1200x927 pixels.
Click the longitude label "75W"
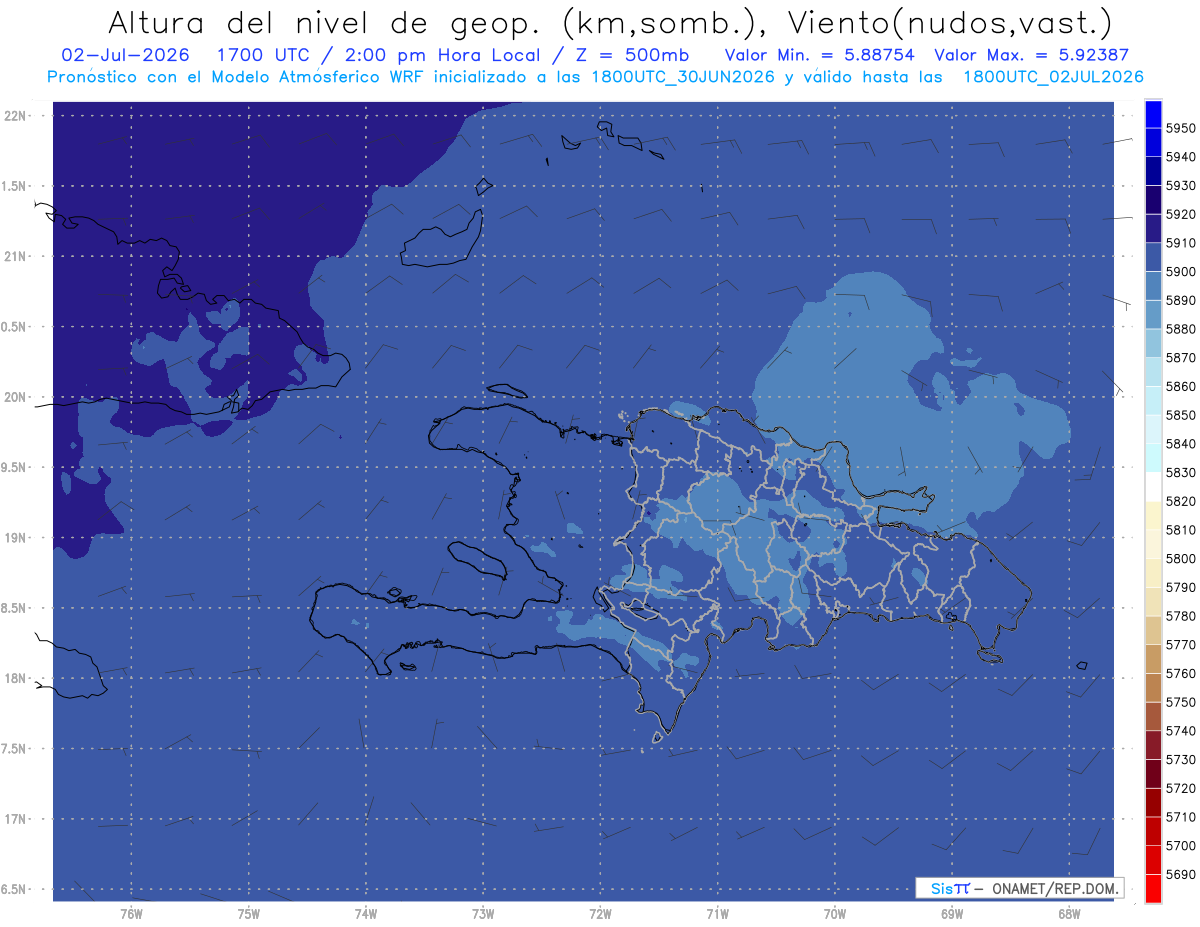[249, 914]
